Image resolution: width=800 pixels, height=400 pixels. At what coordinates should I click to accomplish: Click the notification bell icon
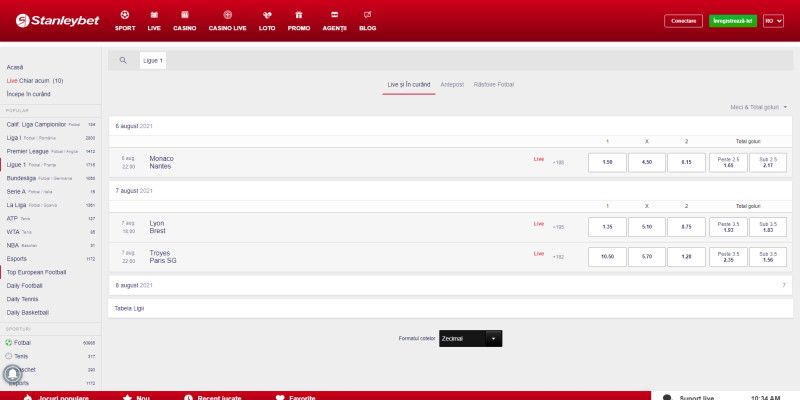click(x=12, y=374)
